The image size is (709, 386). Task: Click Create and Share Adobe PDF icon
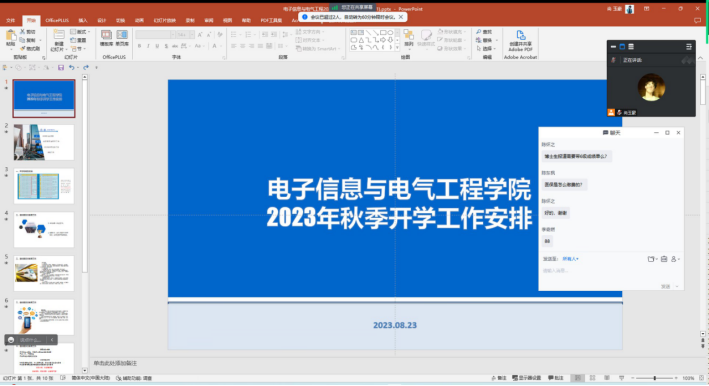pos(520,41)
